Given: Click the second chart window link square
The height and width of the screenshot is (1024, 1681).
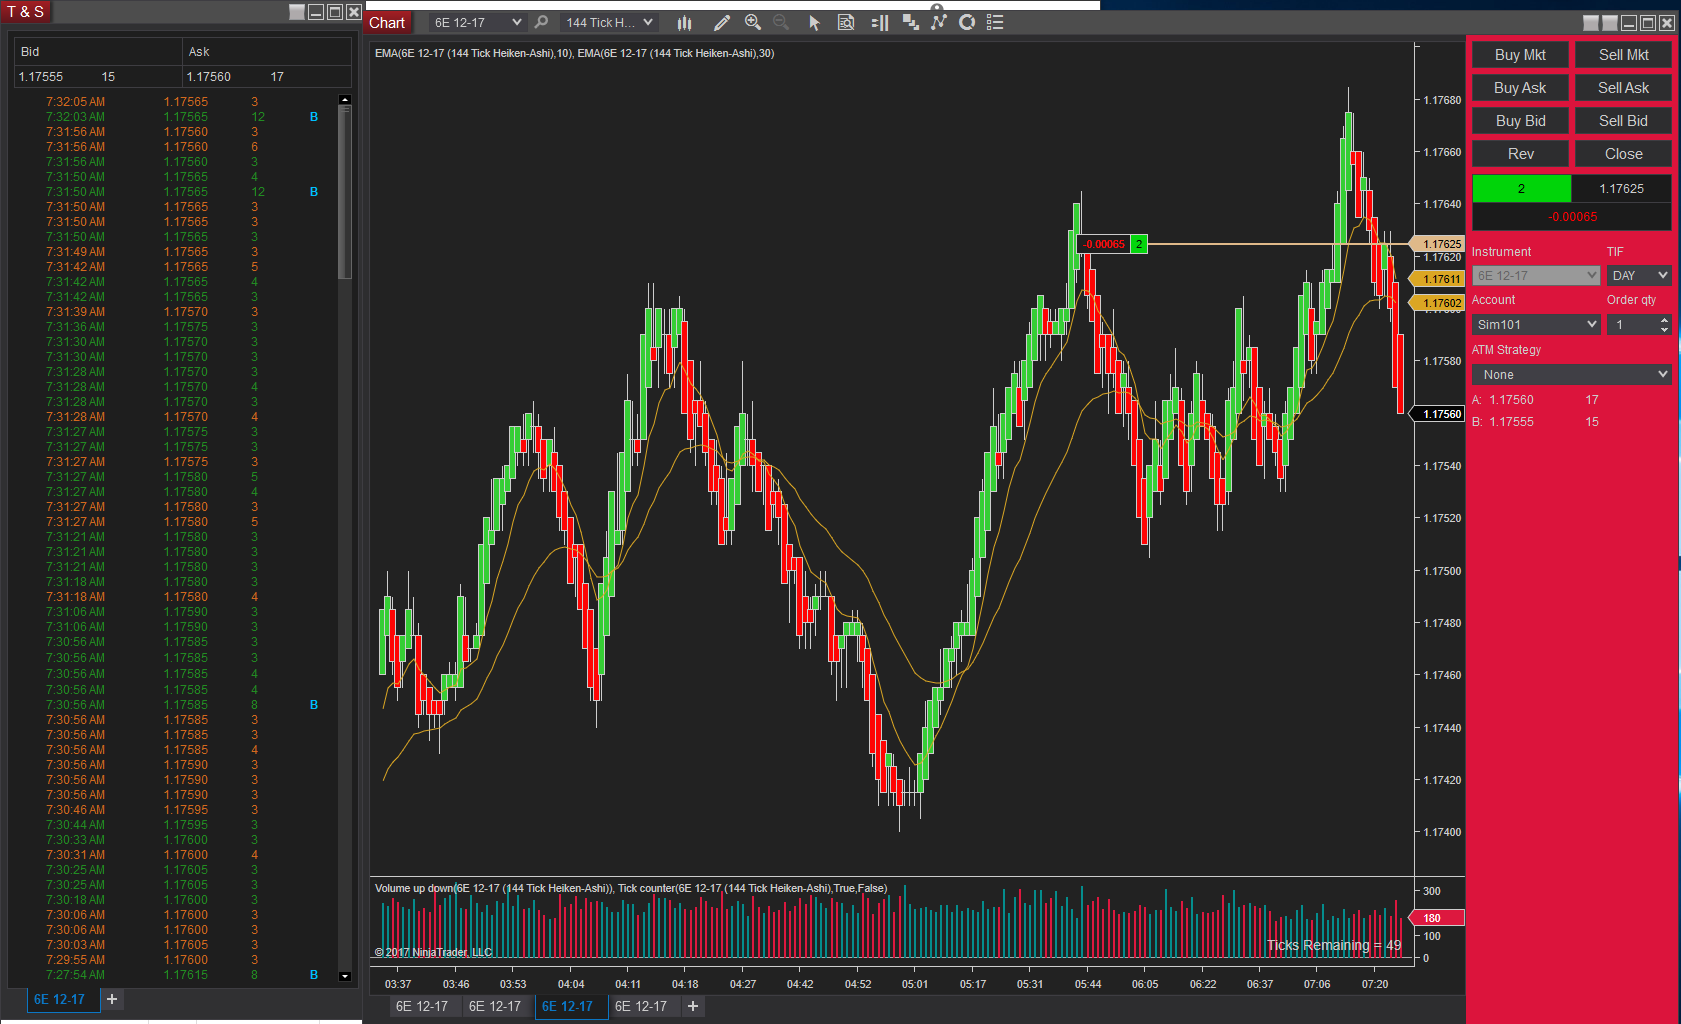Looking at the screenshot, I should point(1610,23).
